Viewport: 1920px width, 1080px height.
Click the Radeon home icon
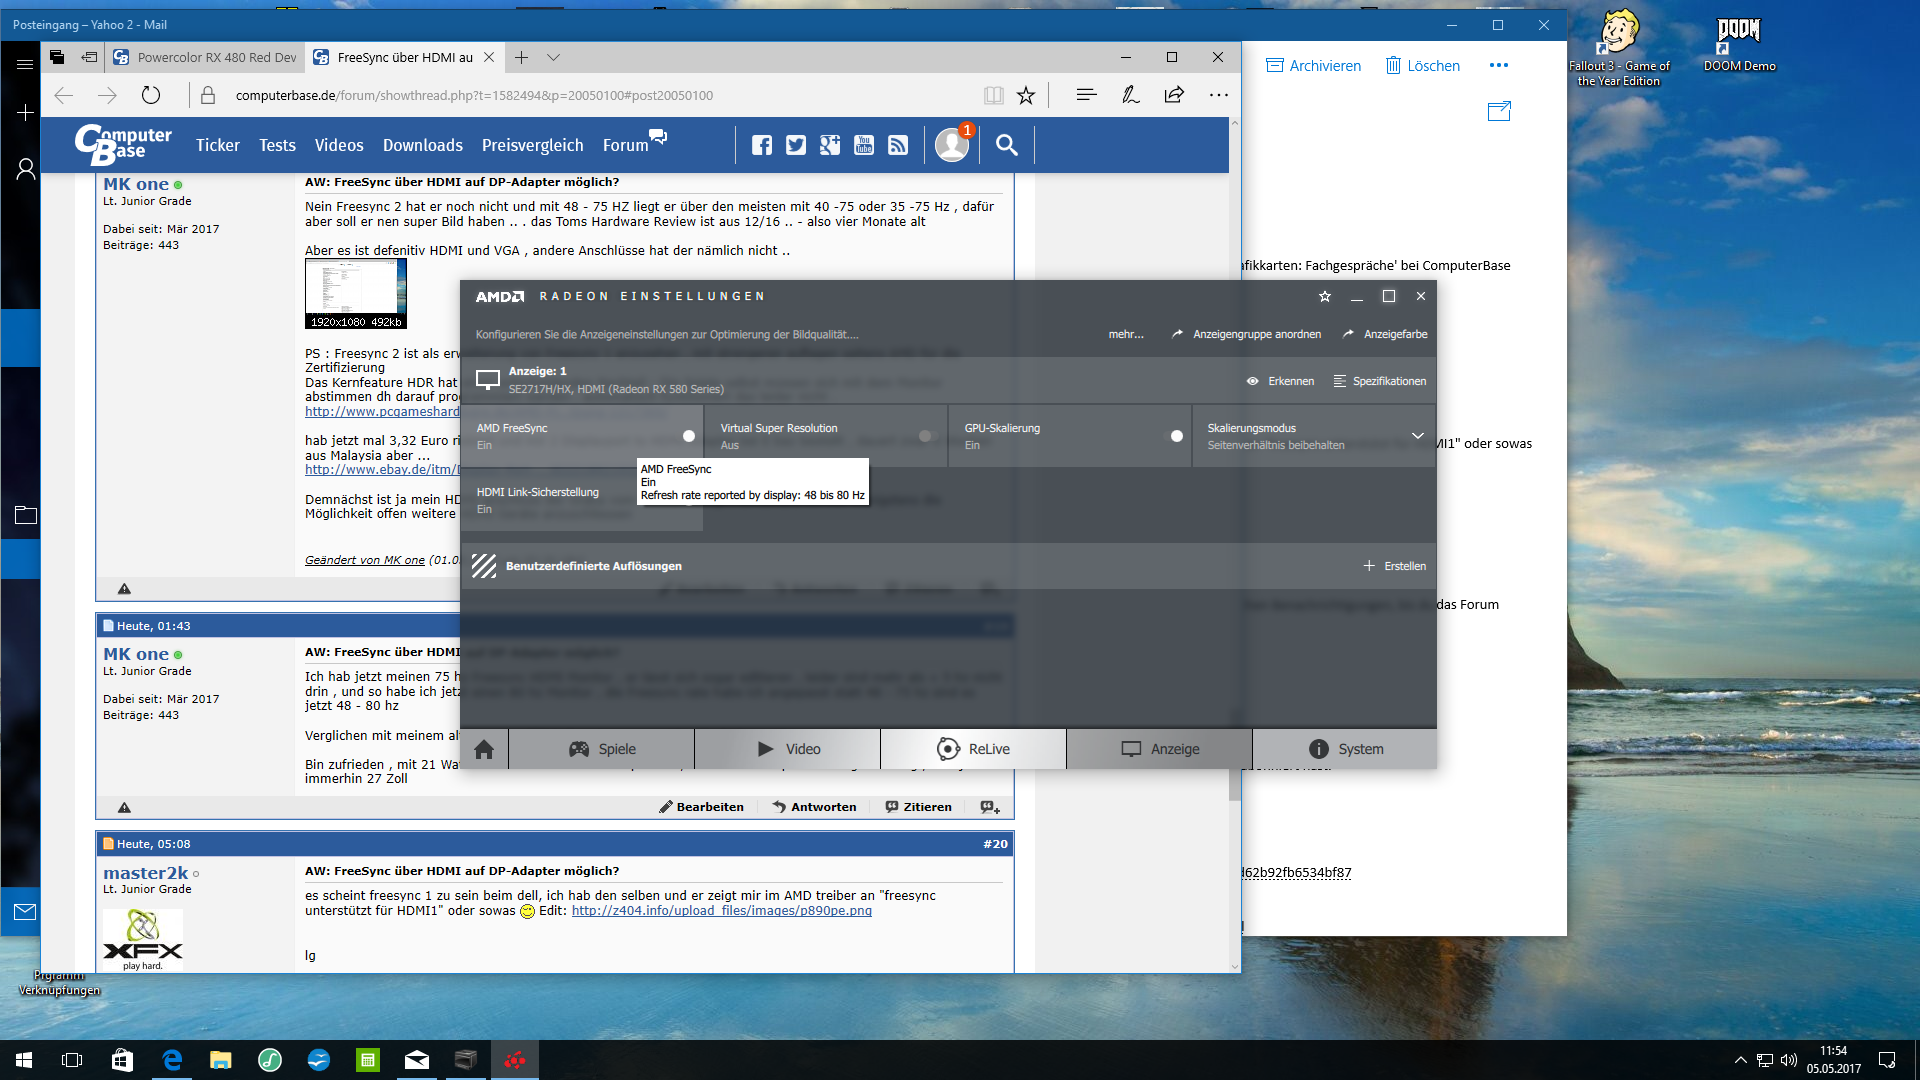click(484, 749)
